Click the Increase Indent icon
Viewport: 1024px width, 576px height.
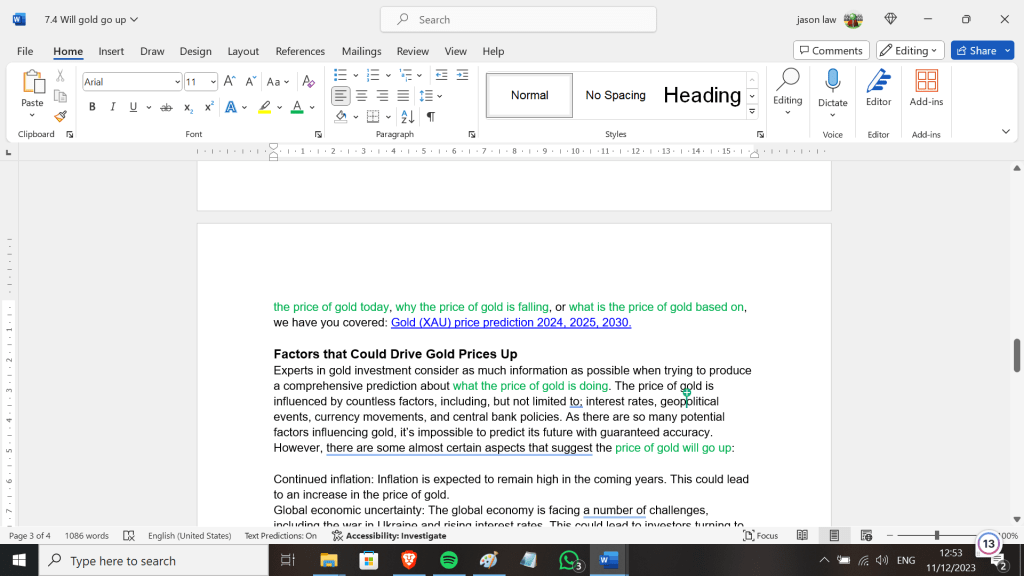[x=462, y=75]
